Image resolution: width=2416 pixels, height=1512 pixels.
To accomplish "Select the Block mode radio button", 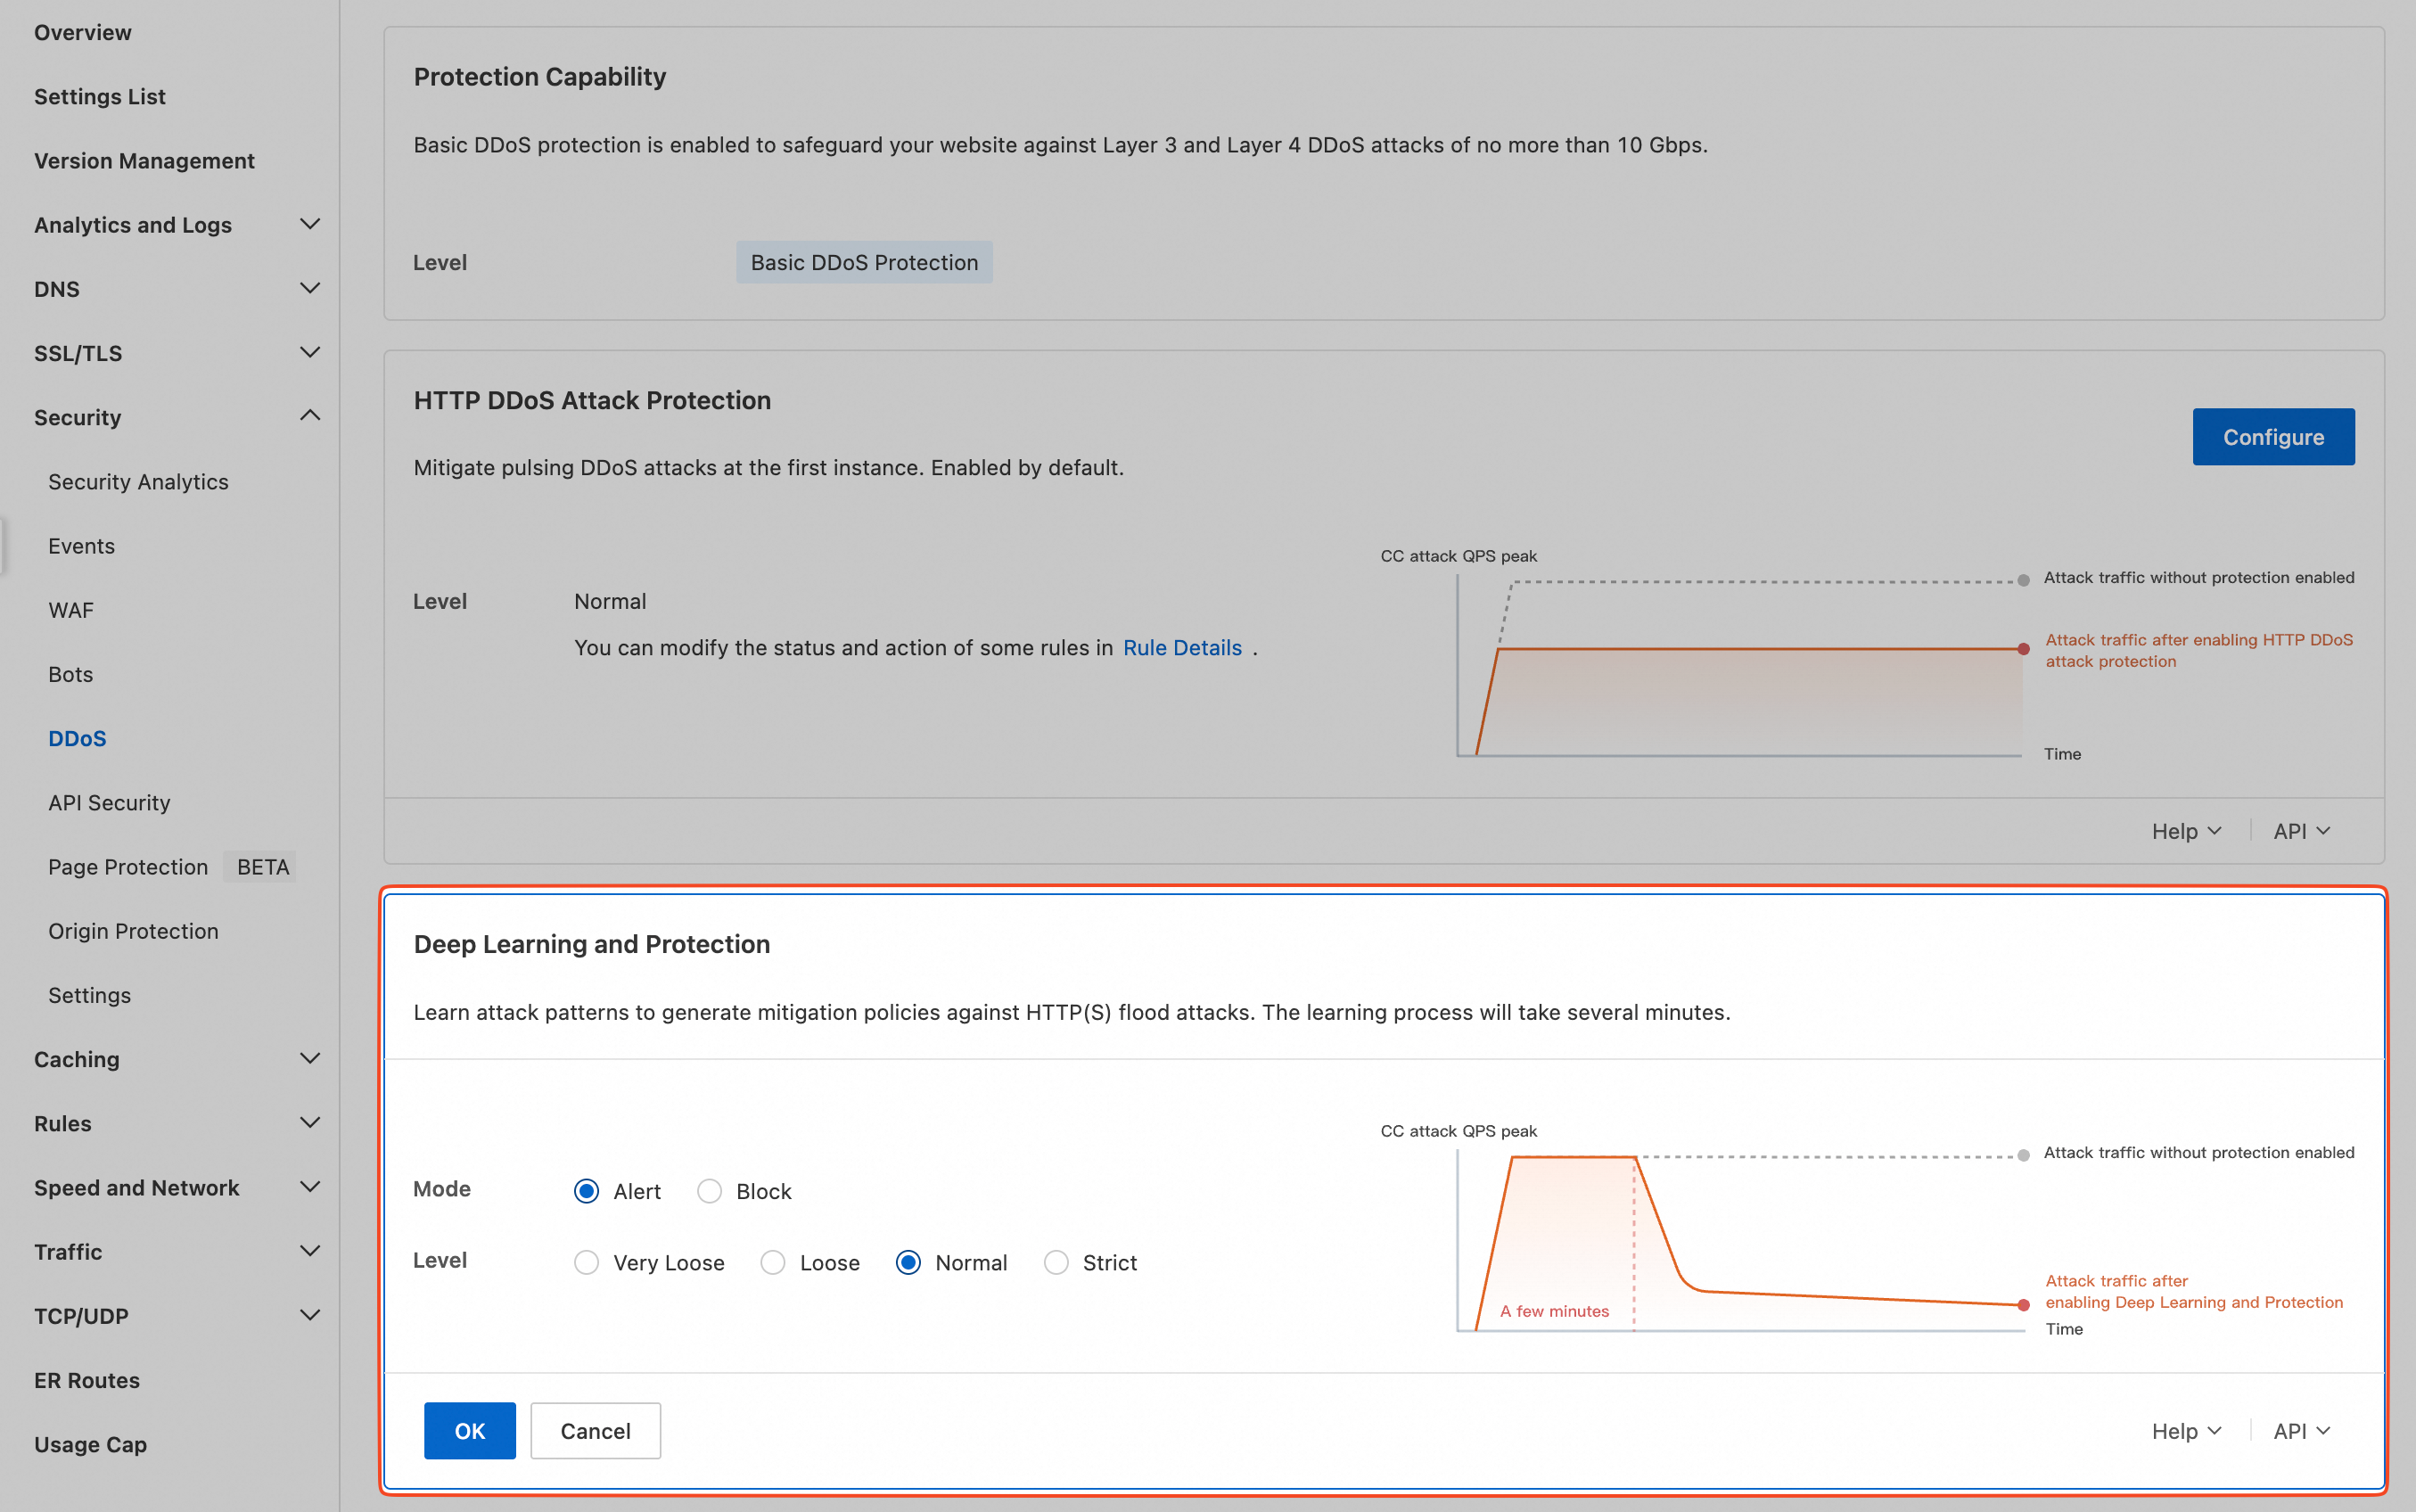I will click(x=709, y=1191).
